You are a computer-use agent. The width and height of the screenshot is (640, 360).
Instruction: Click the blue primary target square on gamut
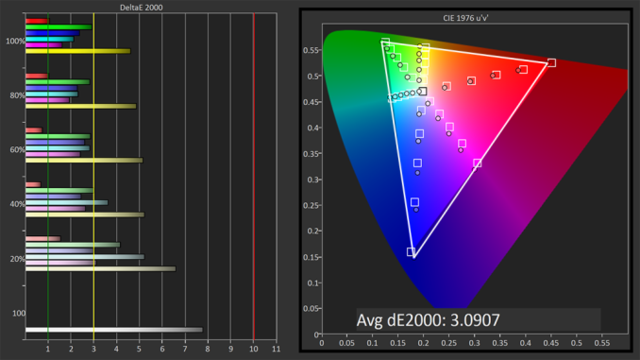pos(411,251)
